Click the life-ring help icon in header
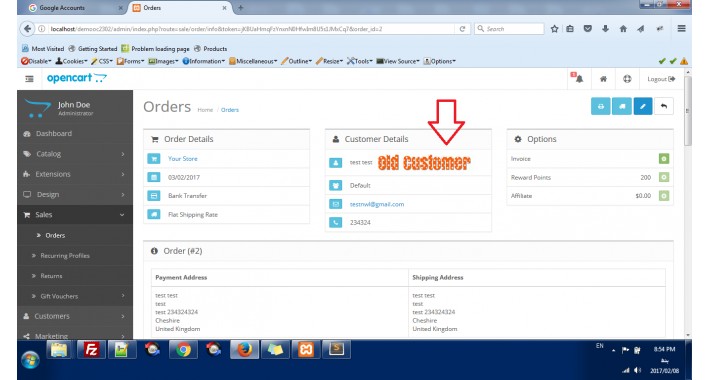The image size is (710, 380). (627, 79)
